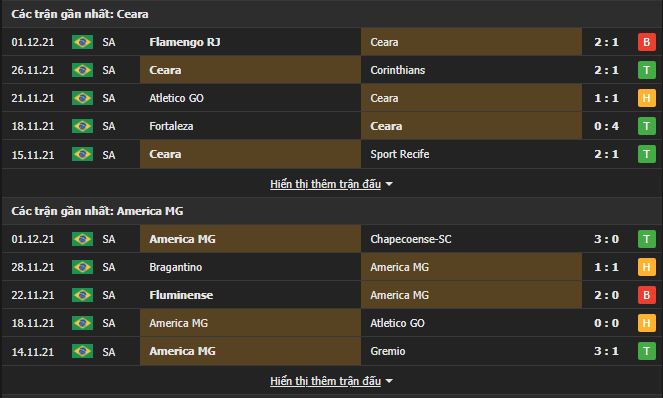Click orange H badge on Atletico GO vs Ceara
663x398 pixels.
click(647, 98)
